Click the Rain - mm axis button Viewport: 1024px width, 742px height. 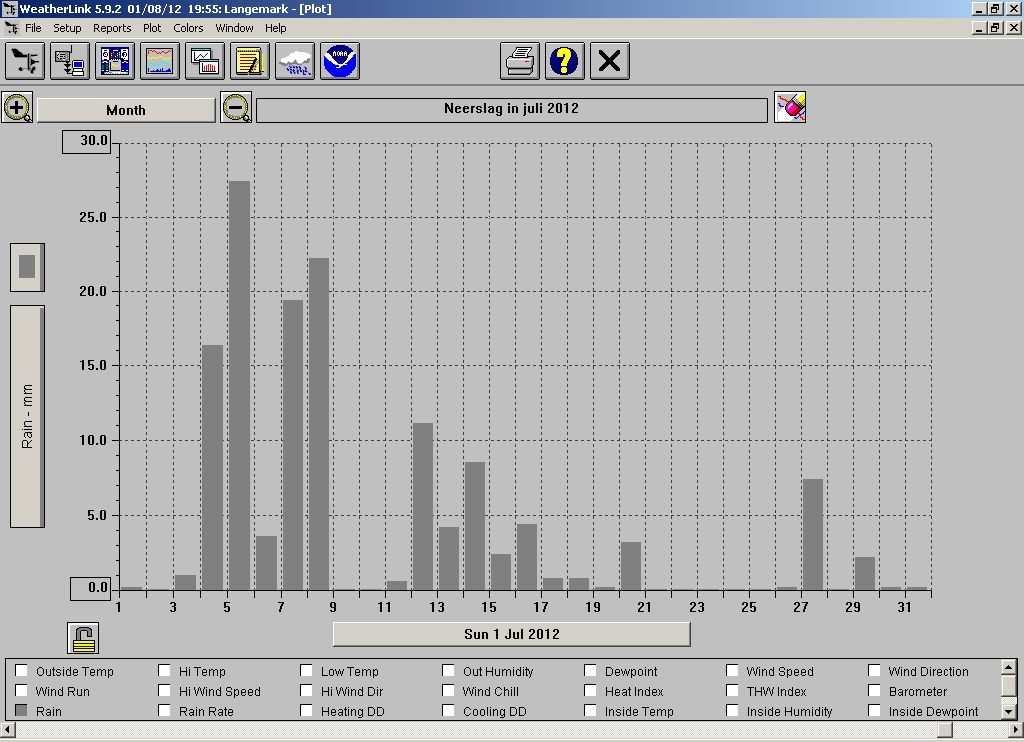pos(27,416)
